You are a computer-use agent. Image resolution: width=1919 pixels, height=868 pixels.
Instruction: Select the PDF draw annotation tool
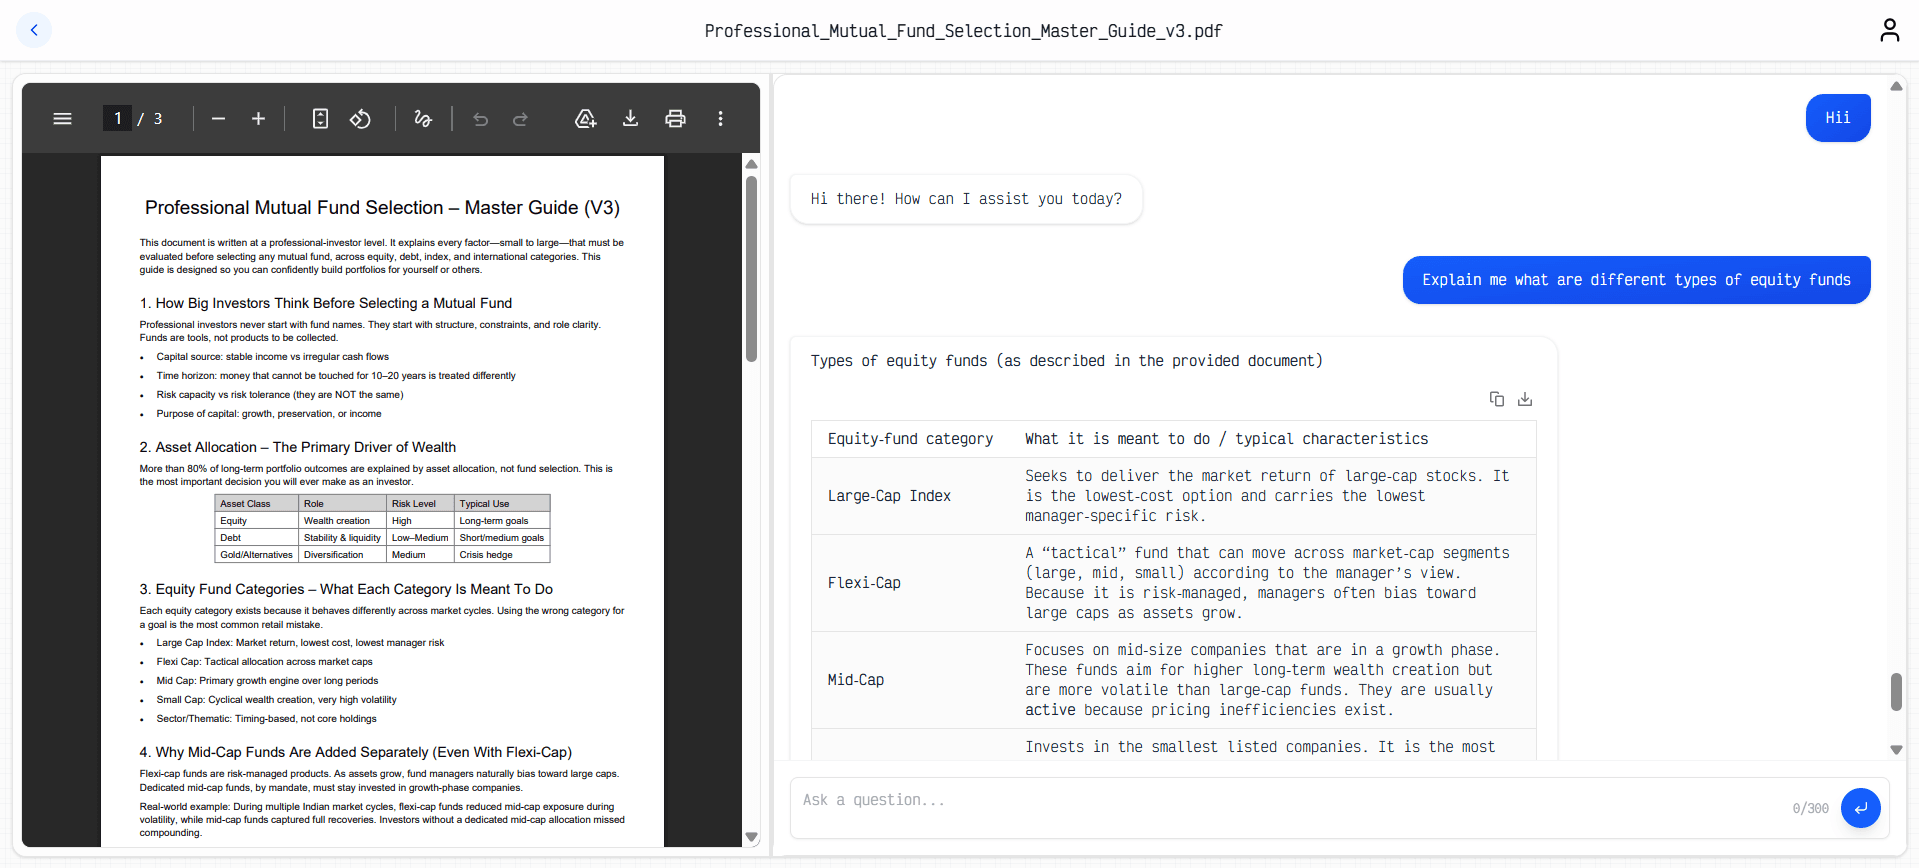pyautogui.click(x=423, y=119)
